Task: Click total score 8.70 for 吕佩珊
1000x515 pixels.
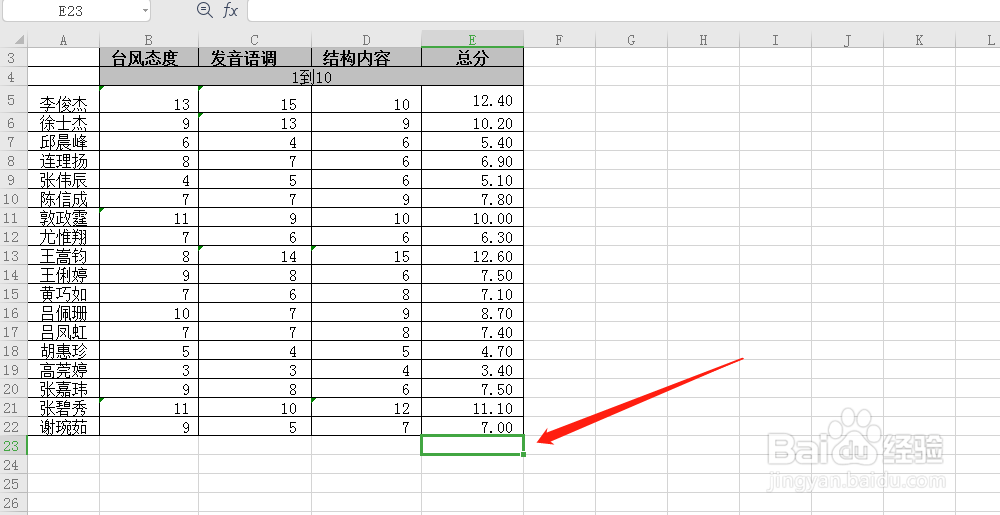Action: (473, 313)
